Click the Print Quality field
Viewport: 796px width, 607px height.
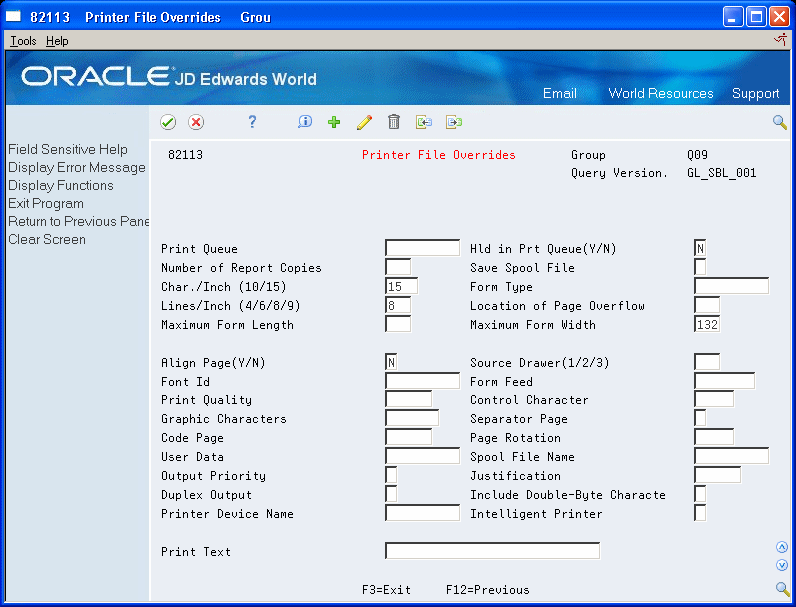click(x=409, y=399)
